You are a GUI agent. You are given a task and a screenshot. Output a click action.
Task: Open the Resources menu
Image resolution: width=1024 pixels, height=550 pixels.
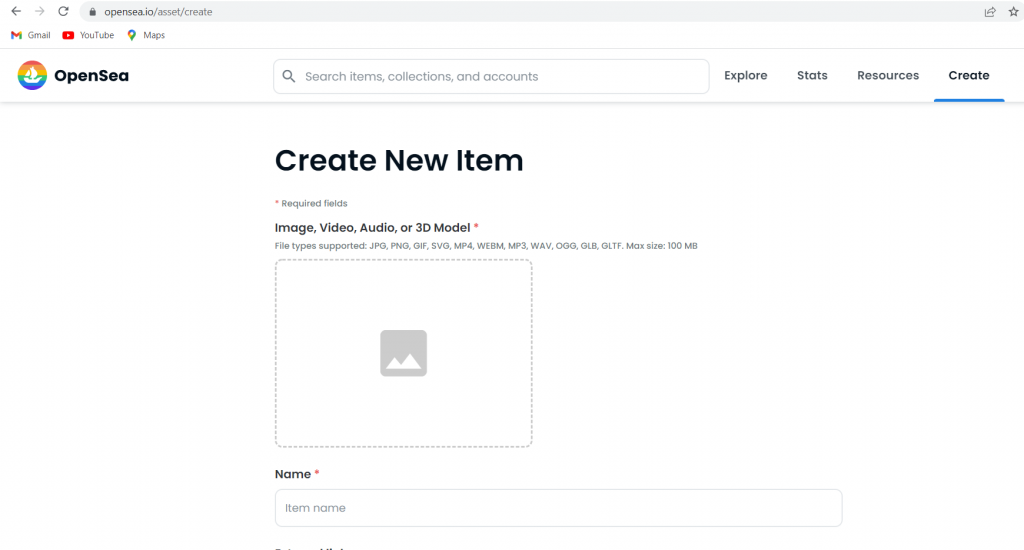coord(888,75)
